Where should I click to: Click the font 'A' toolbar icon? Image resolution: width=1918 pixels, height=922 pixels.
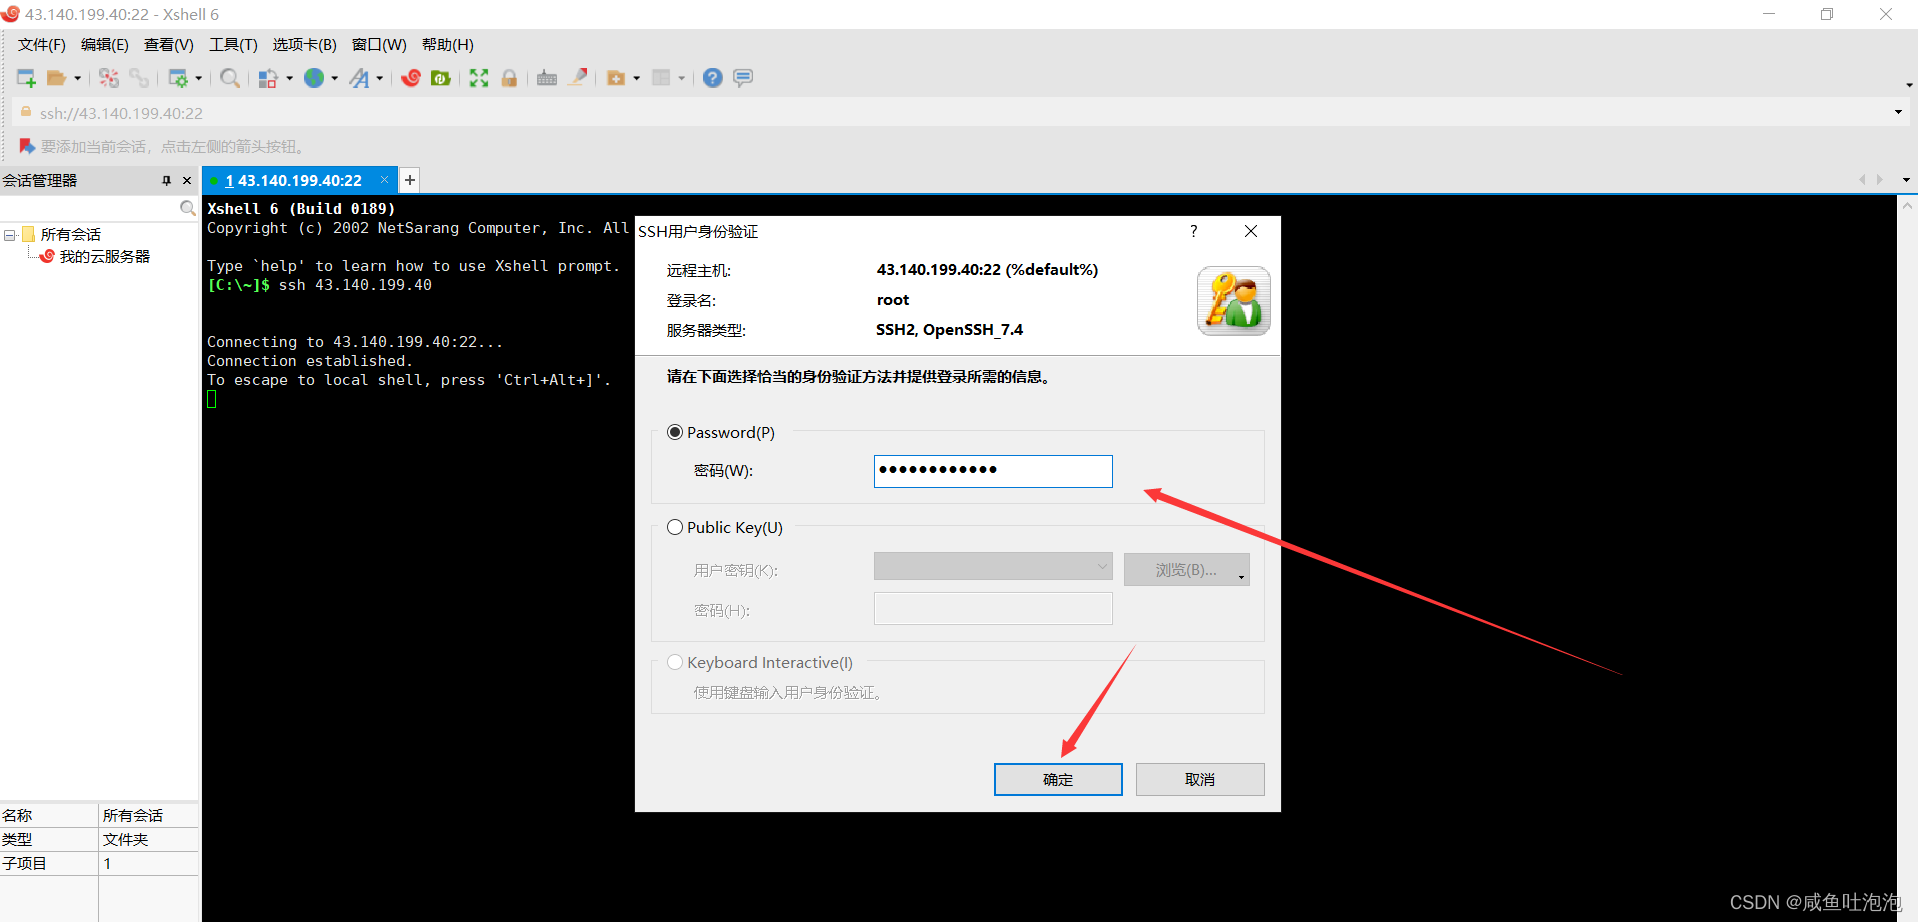point(359,78)
